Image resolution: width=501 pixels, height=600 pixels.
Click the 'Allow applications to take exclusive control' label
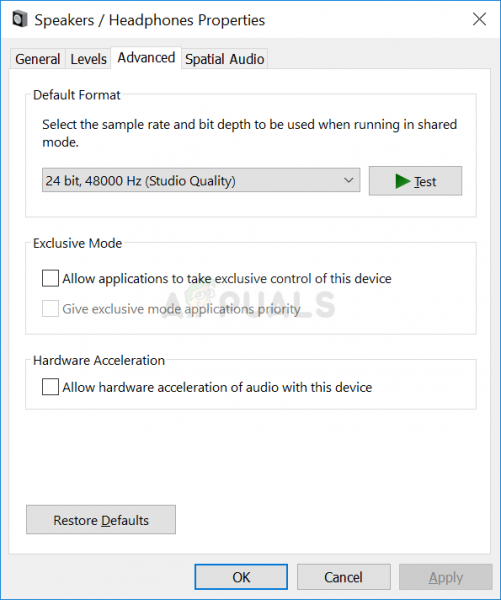[227, 279]
